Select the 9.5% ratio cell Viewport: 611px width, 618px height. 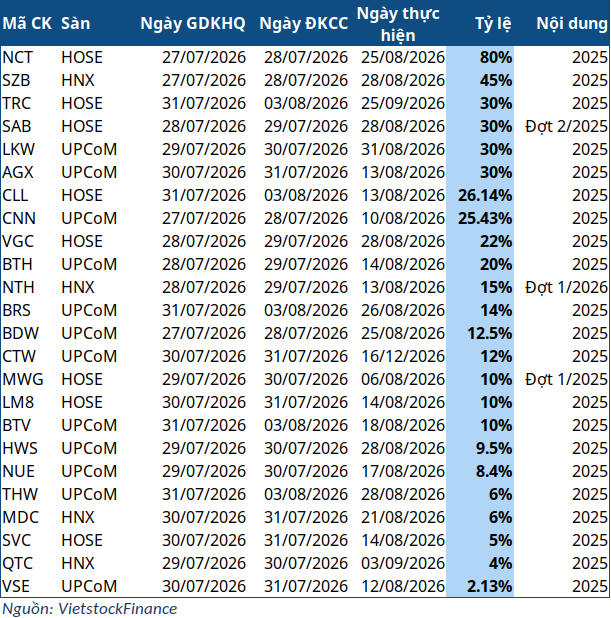click(494, 448)
